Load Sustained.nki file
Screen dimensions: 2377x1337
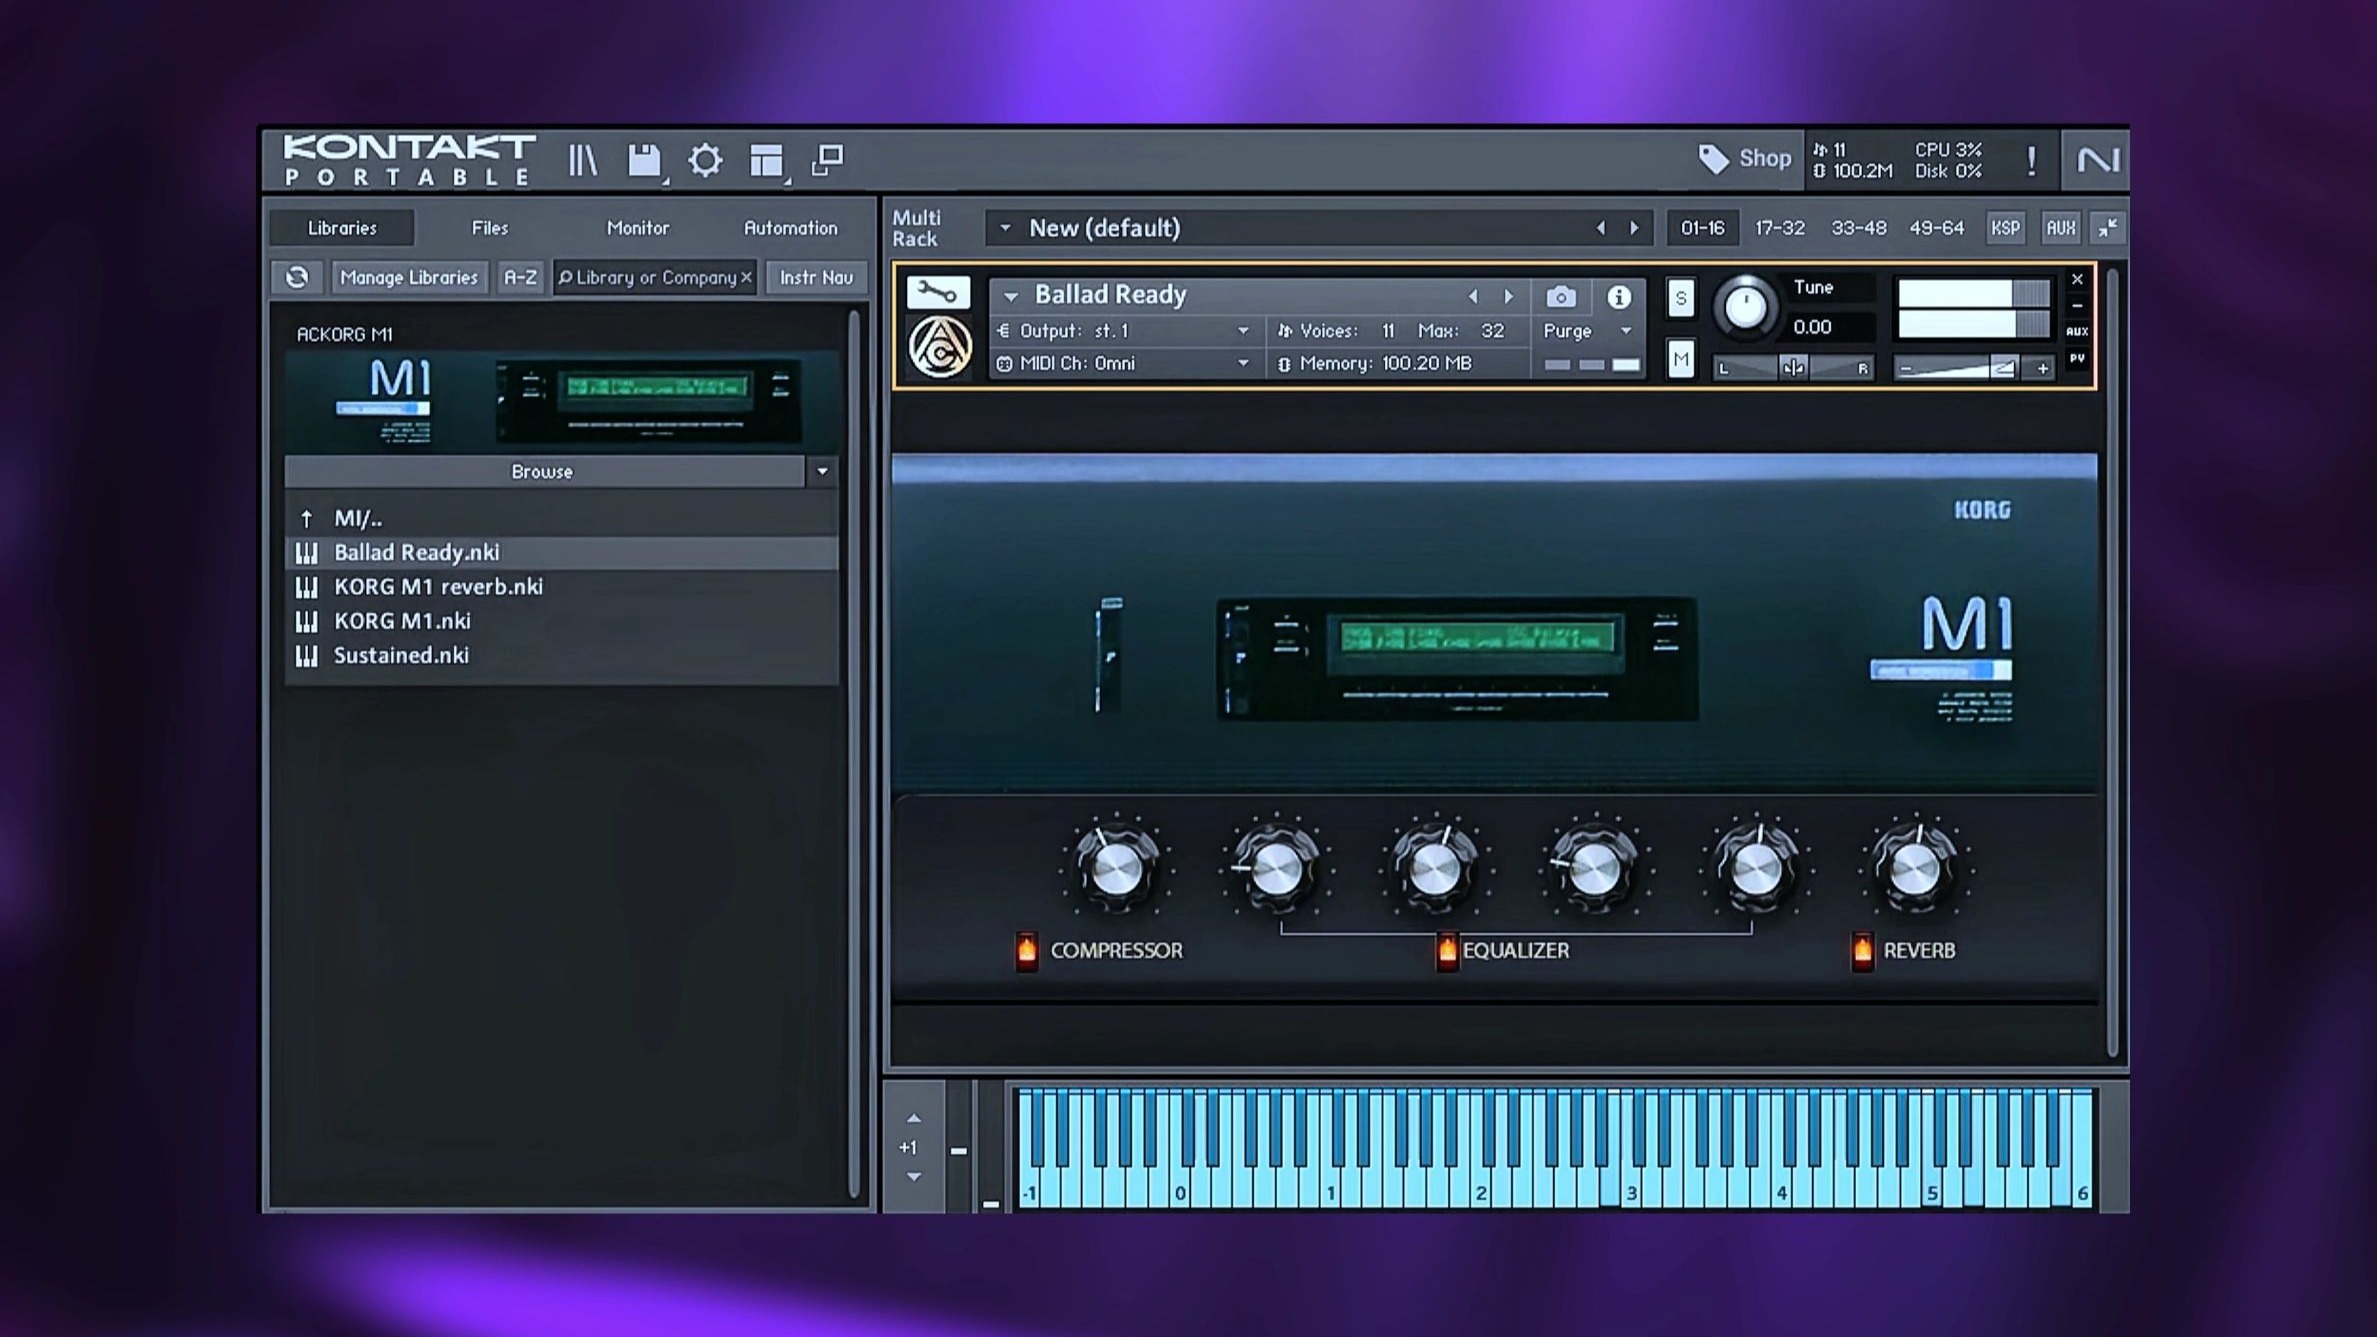tap(561, 655)
